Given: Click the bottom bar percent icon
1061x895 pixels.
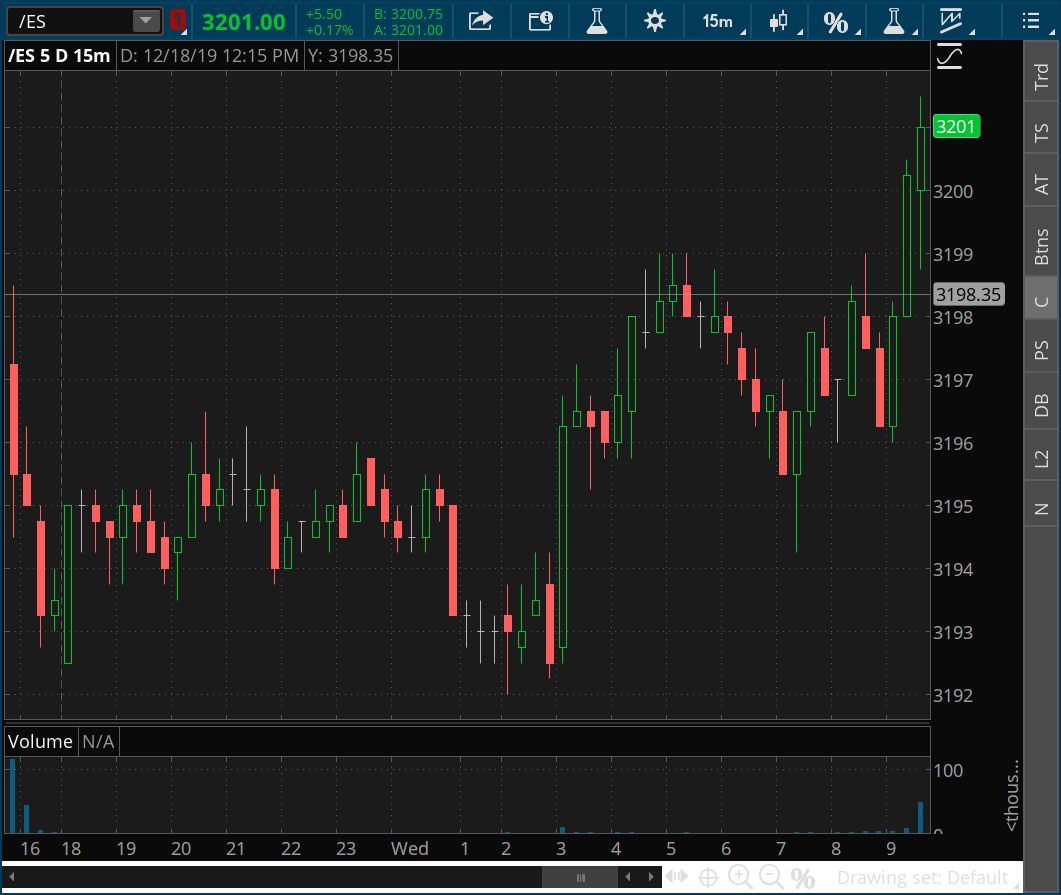Looking at the screenshot, I should [x=803, y=878].
